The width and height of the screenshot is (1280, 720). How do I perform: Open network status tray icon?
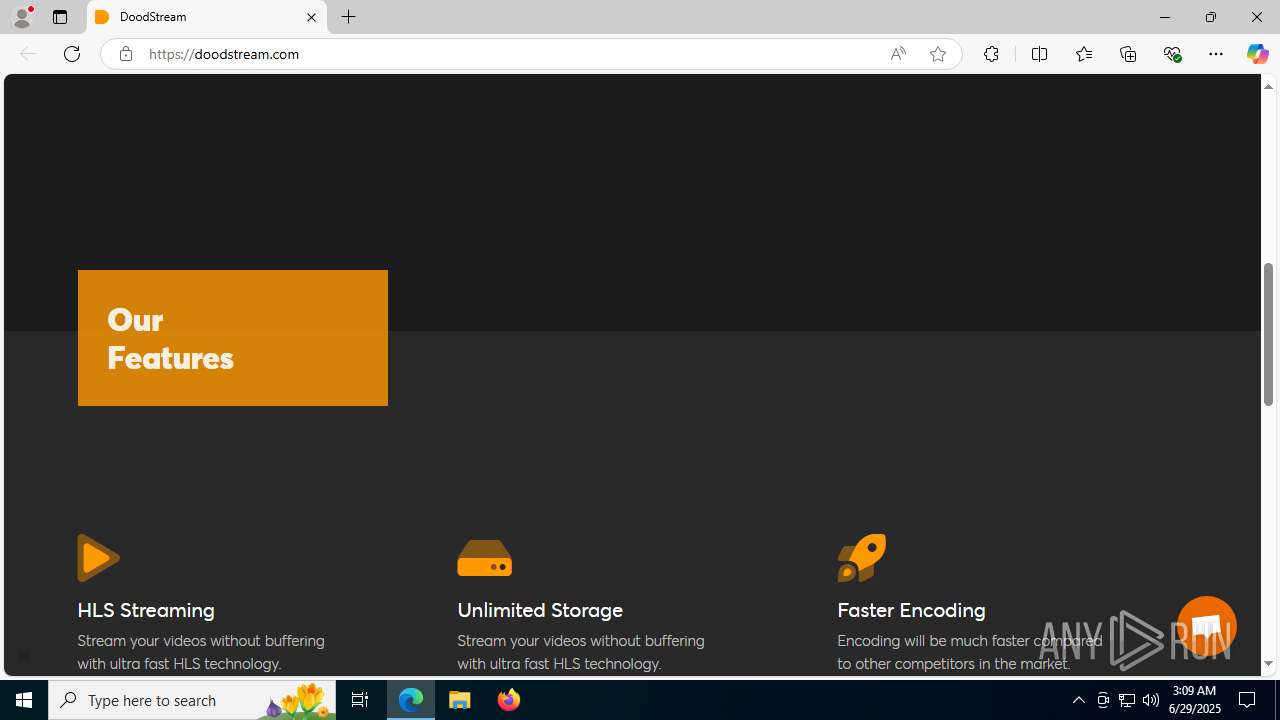pyautogui.click(x=1127, y=700)
